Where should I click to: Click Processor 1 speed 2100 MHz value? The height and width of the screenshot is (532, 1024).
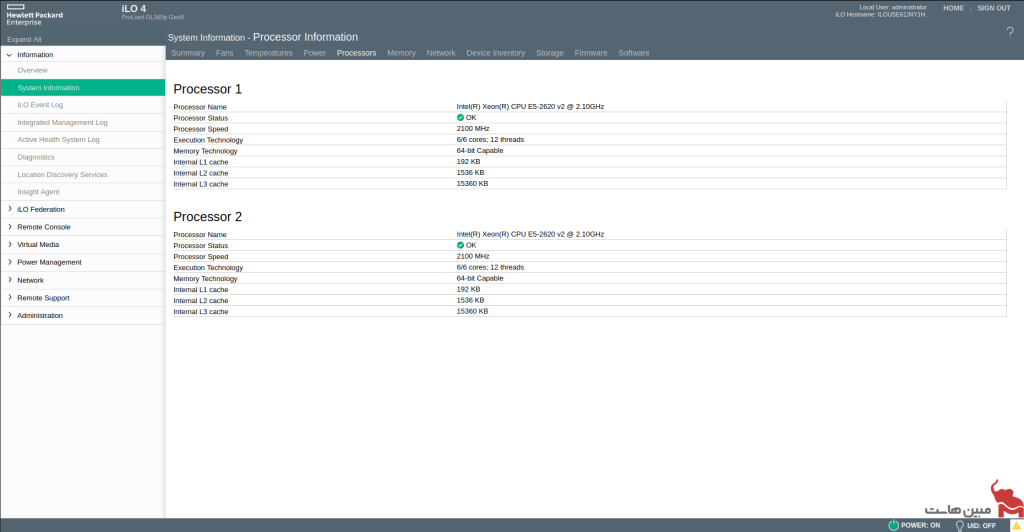click(x=473, y=129)
